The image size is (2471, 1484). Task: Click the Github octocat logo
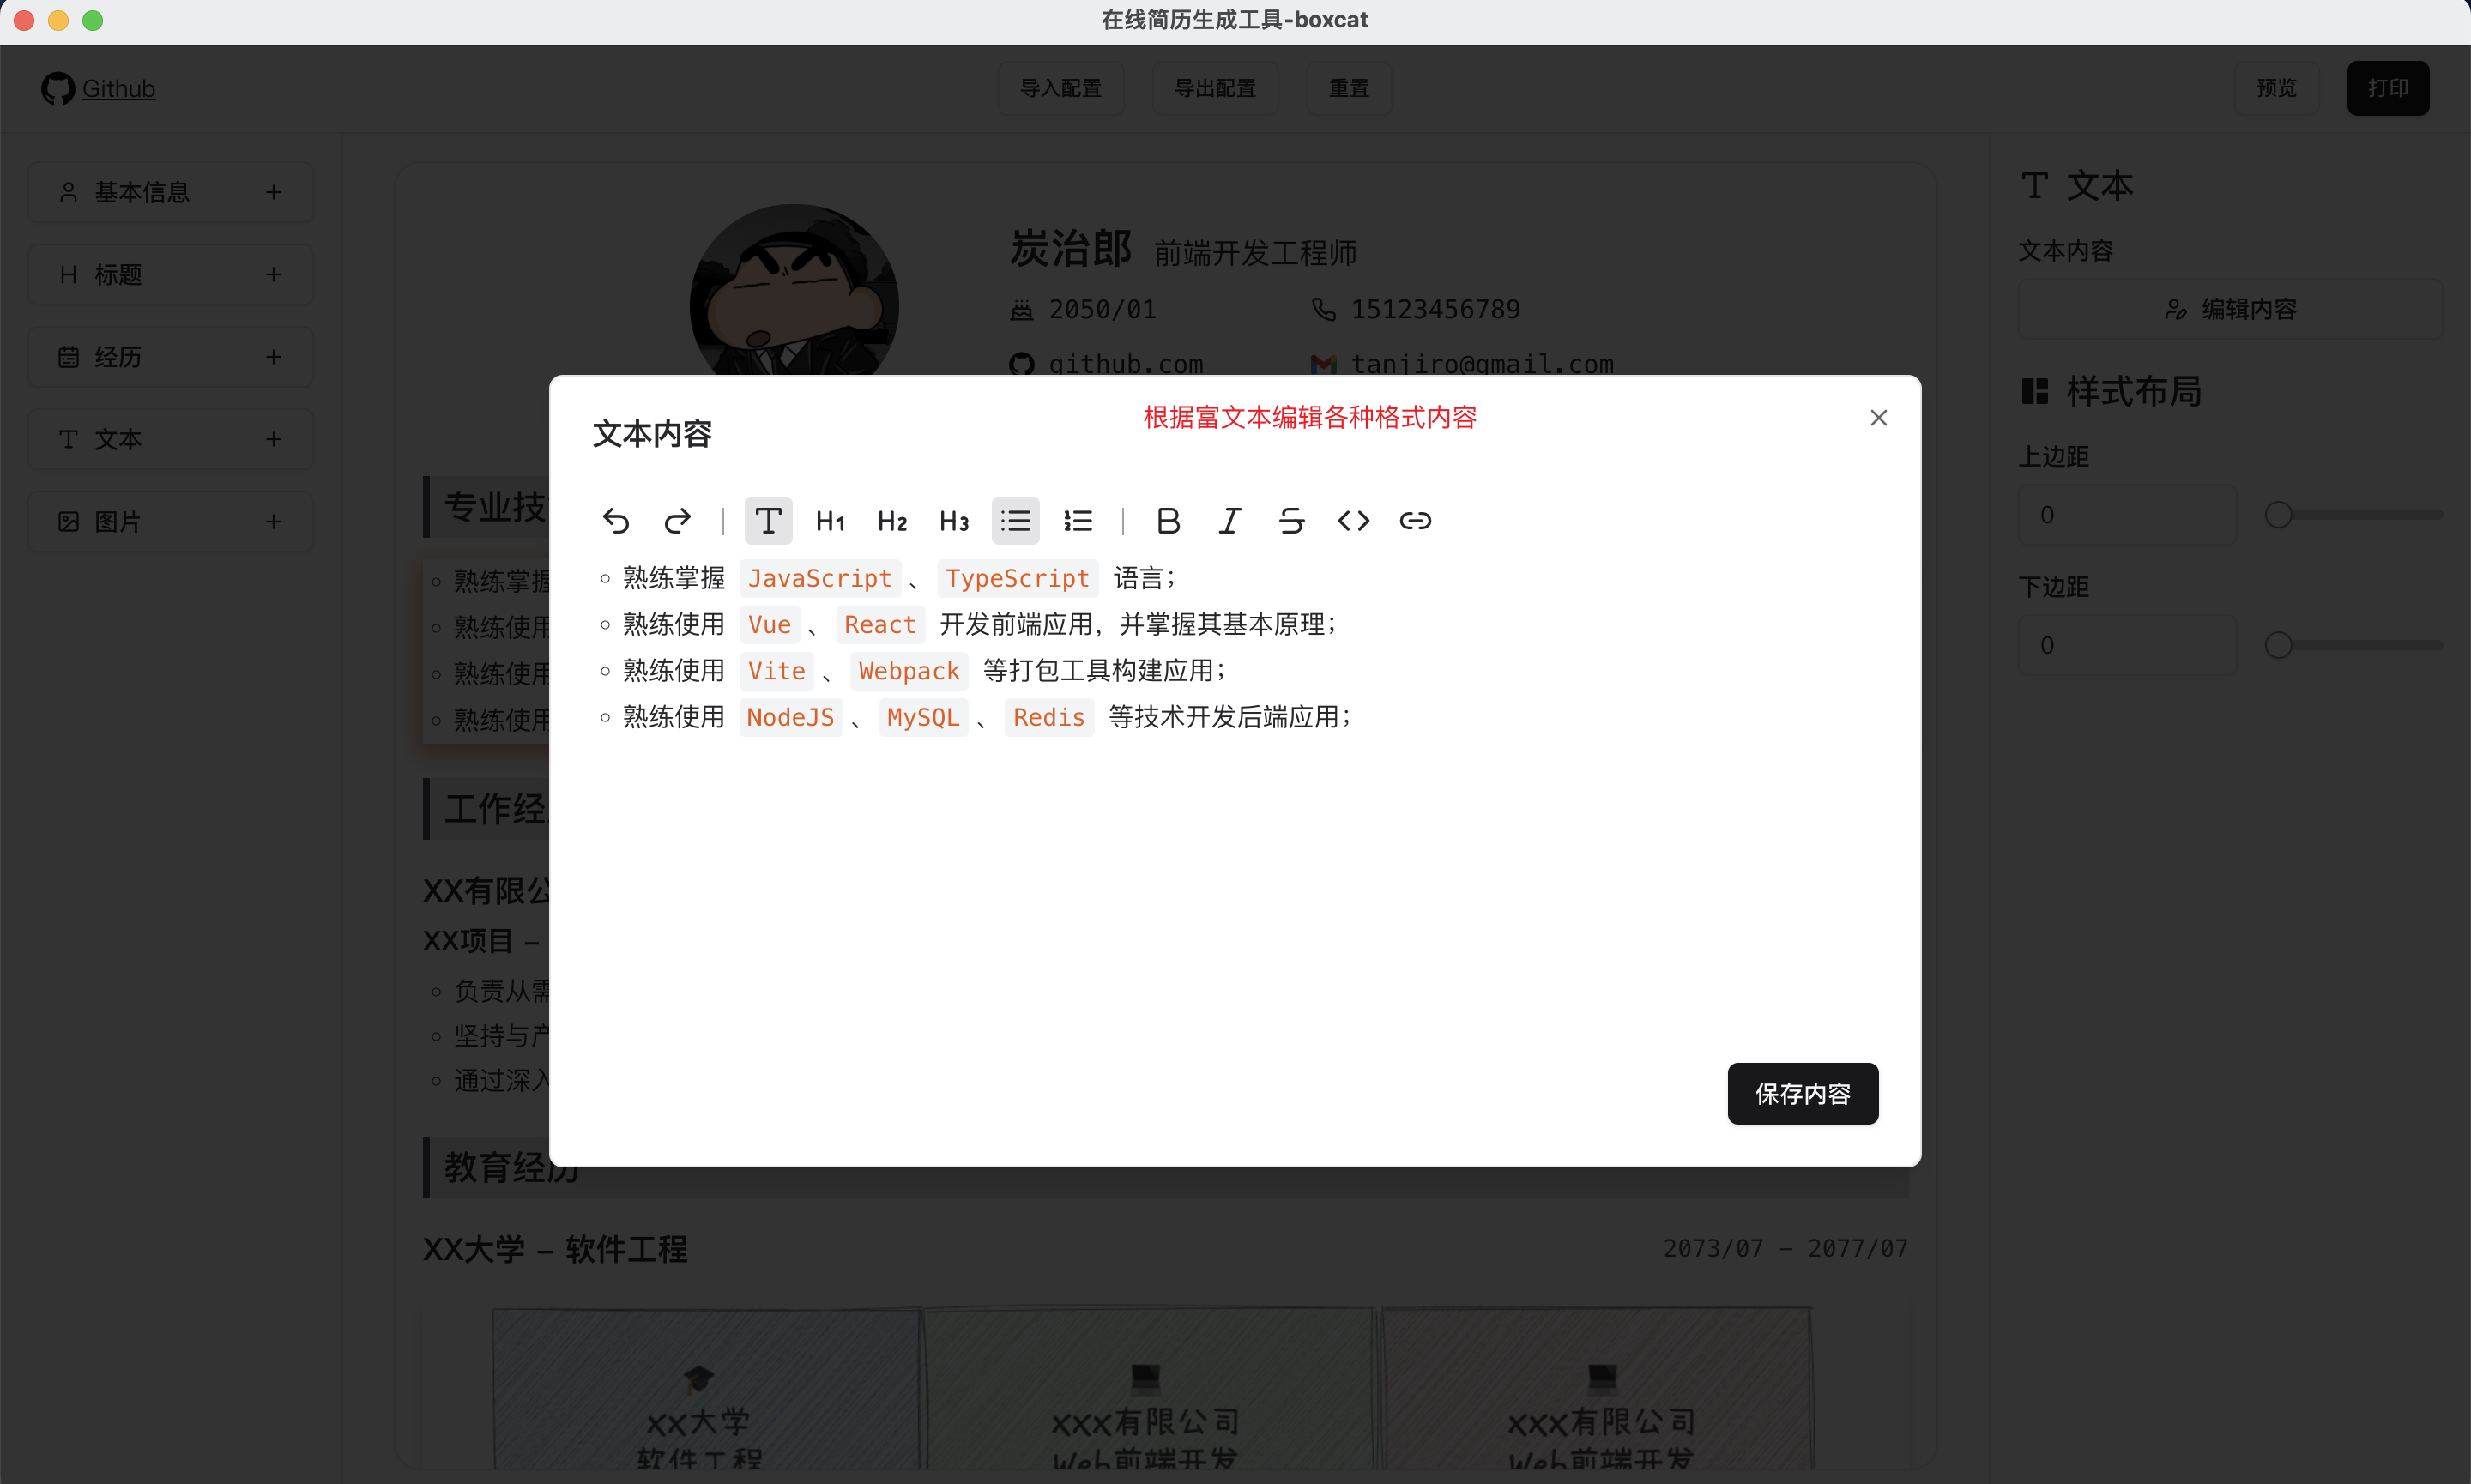point(58,89)
